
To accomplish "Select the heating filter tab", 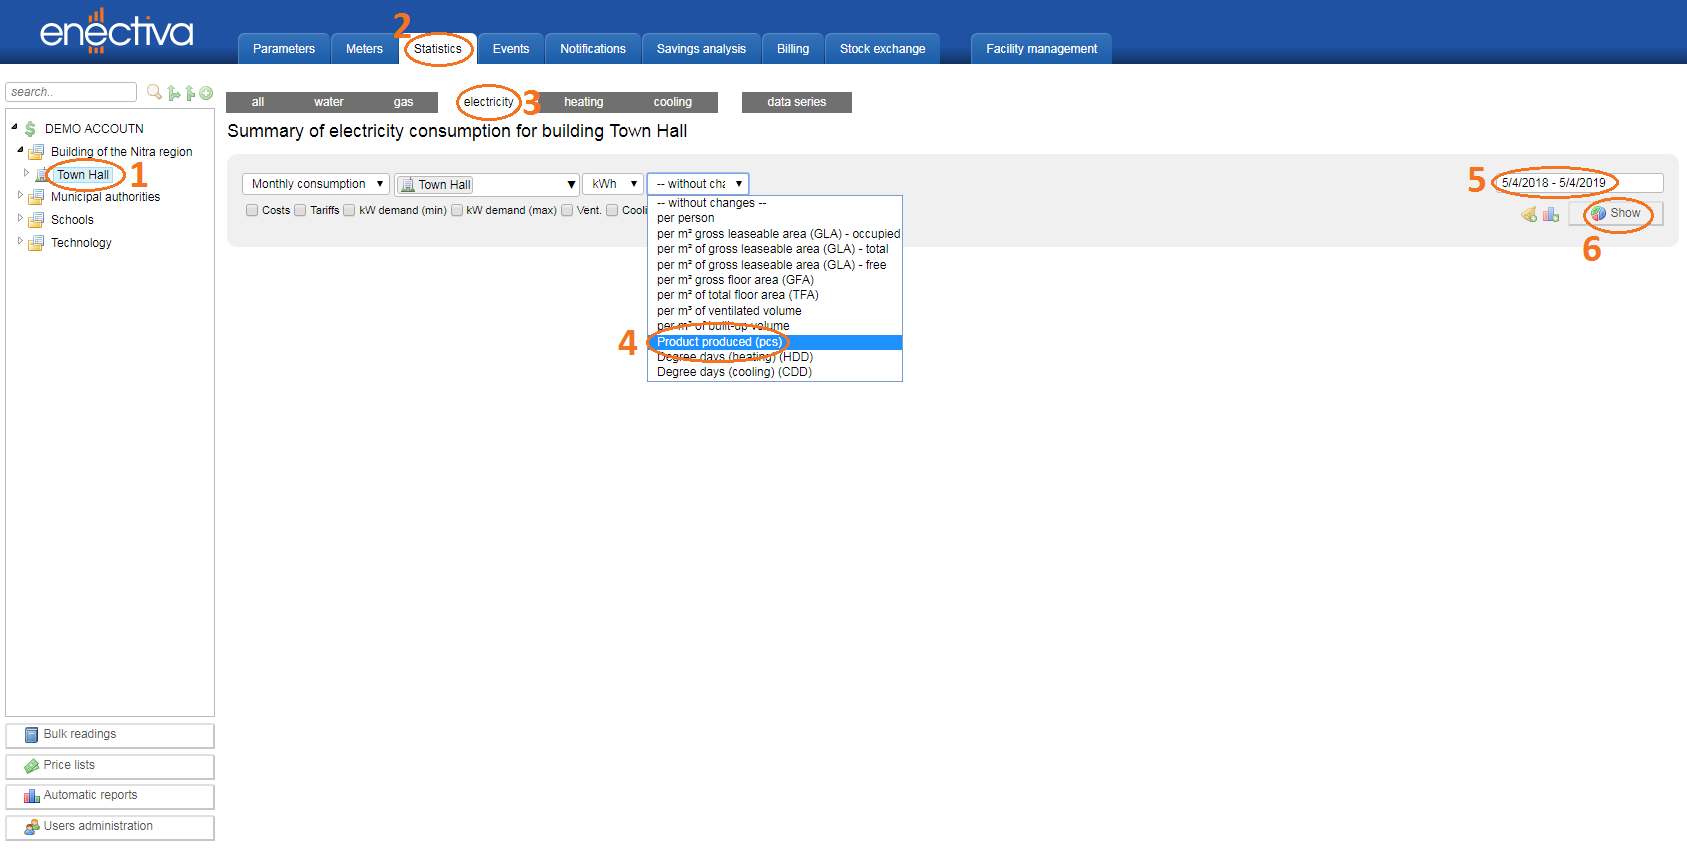I will [583, 102].
